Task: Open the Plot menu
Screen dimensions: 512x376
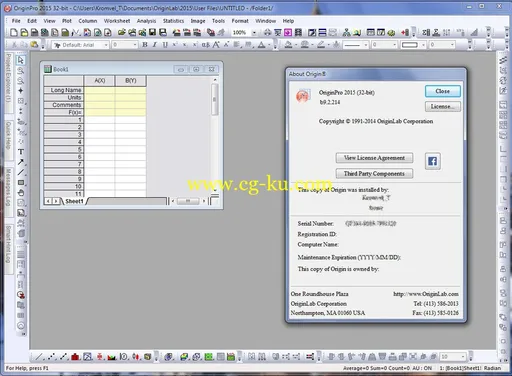Action: (67, 21)
